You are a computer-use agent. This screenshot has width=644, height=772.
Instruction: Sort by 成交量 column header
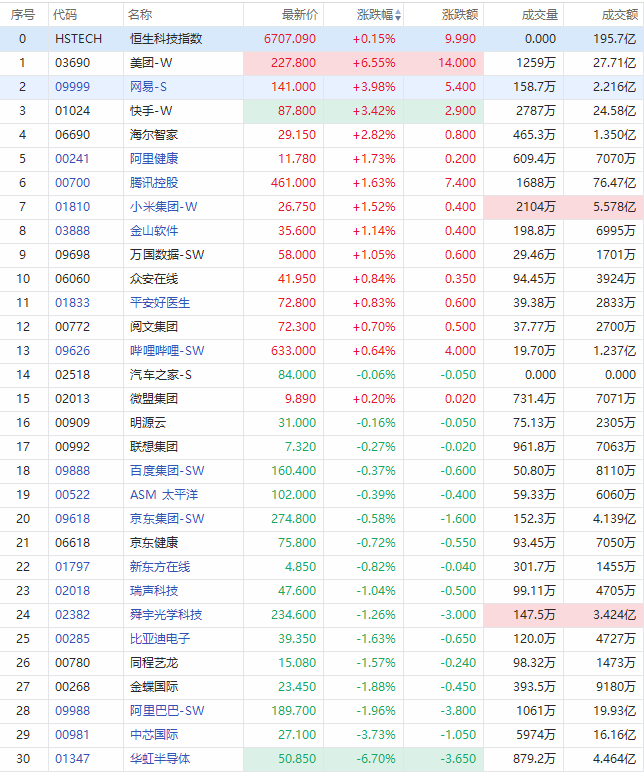click(x=540, y=15)
